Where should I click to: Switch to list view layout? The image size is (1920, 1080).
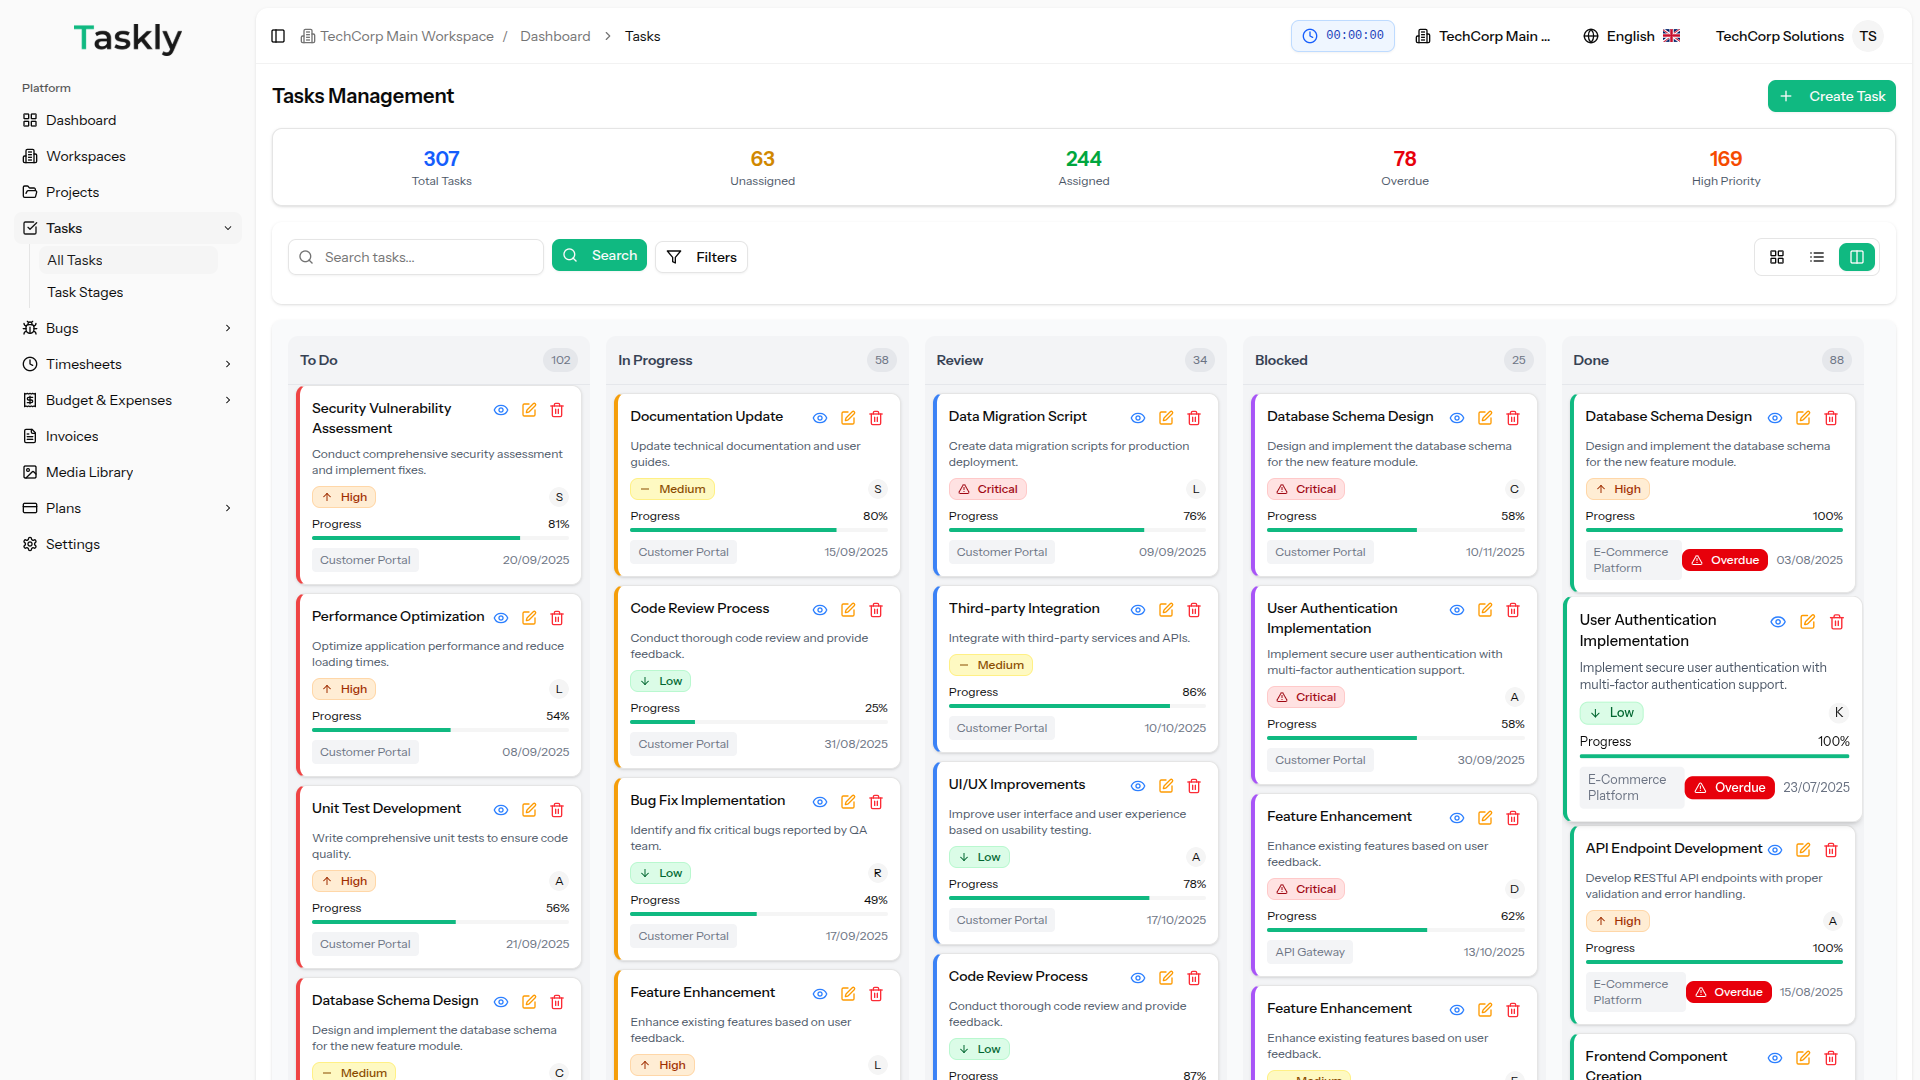pyautogui.click(x=1817, y=257)
